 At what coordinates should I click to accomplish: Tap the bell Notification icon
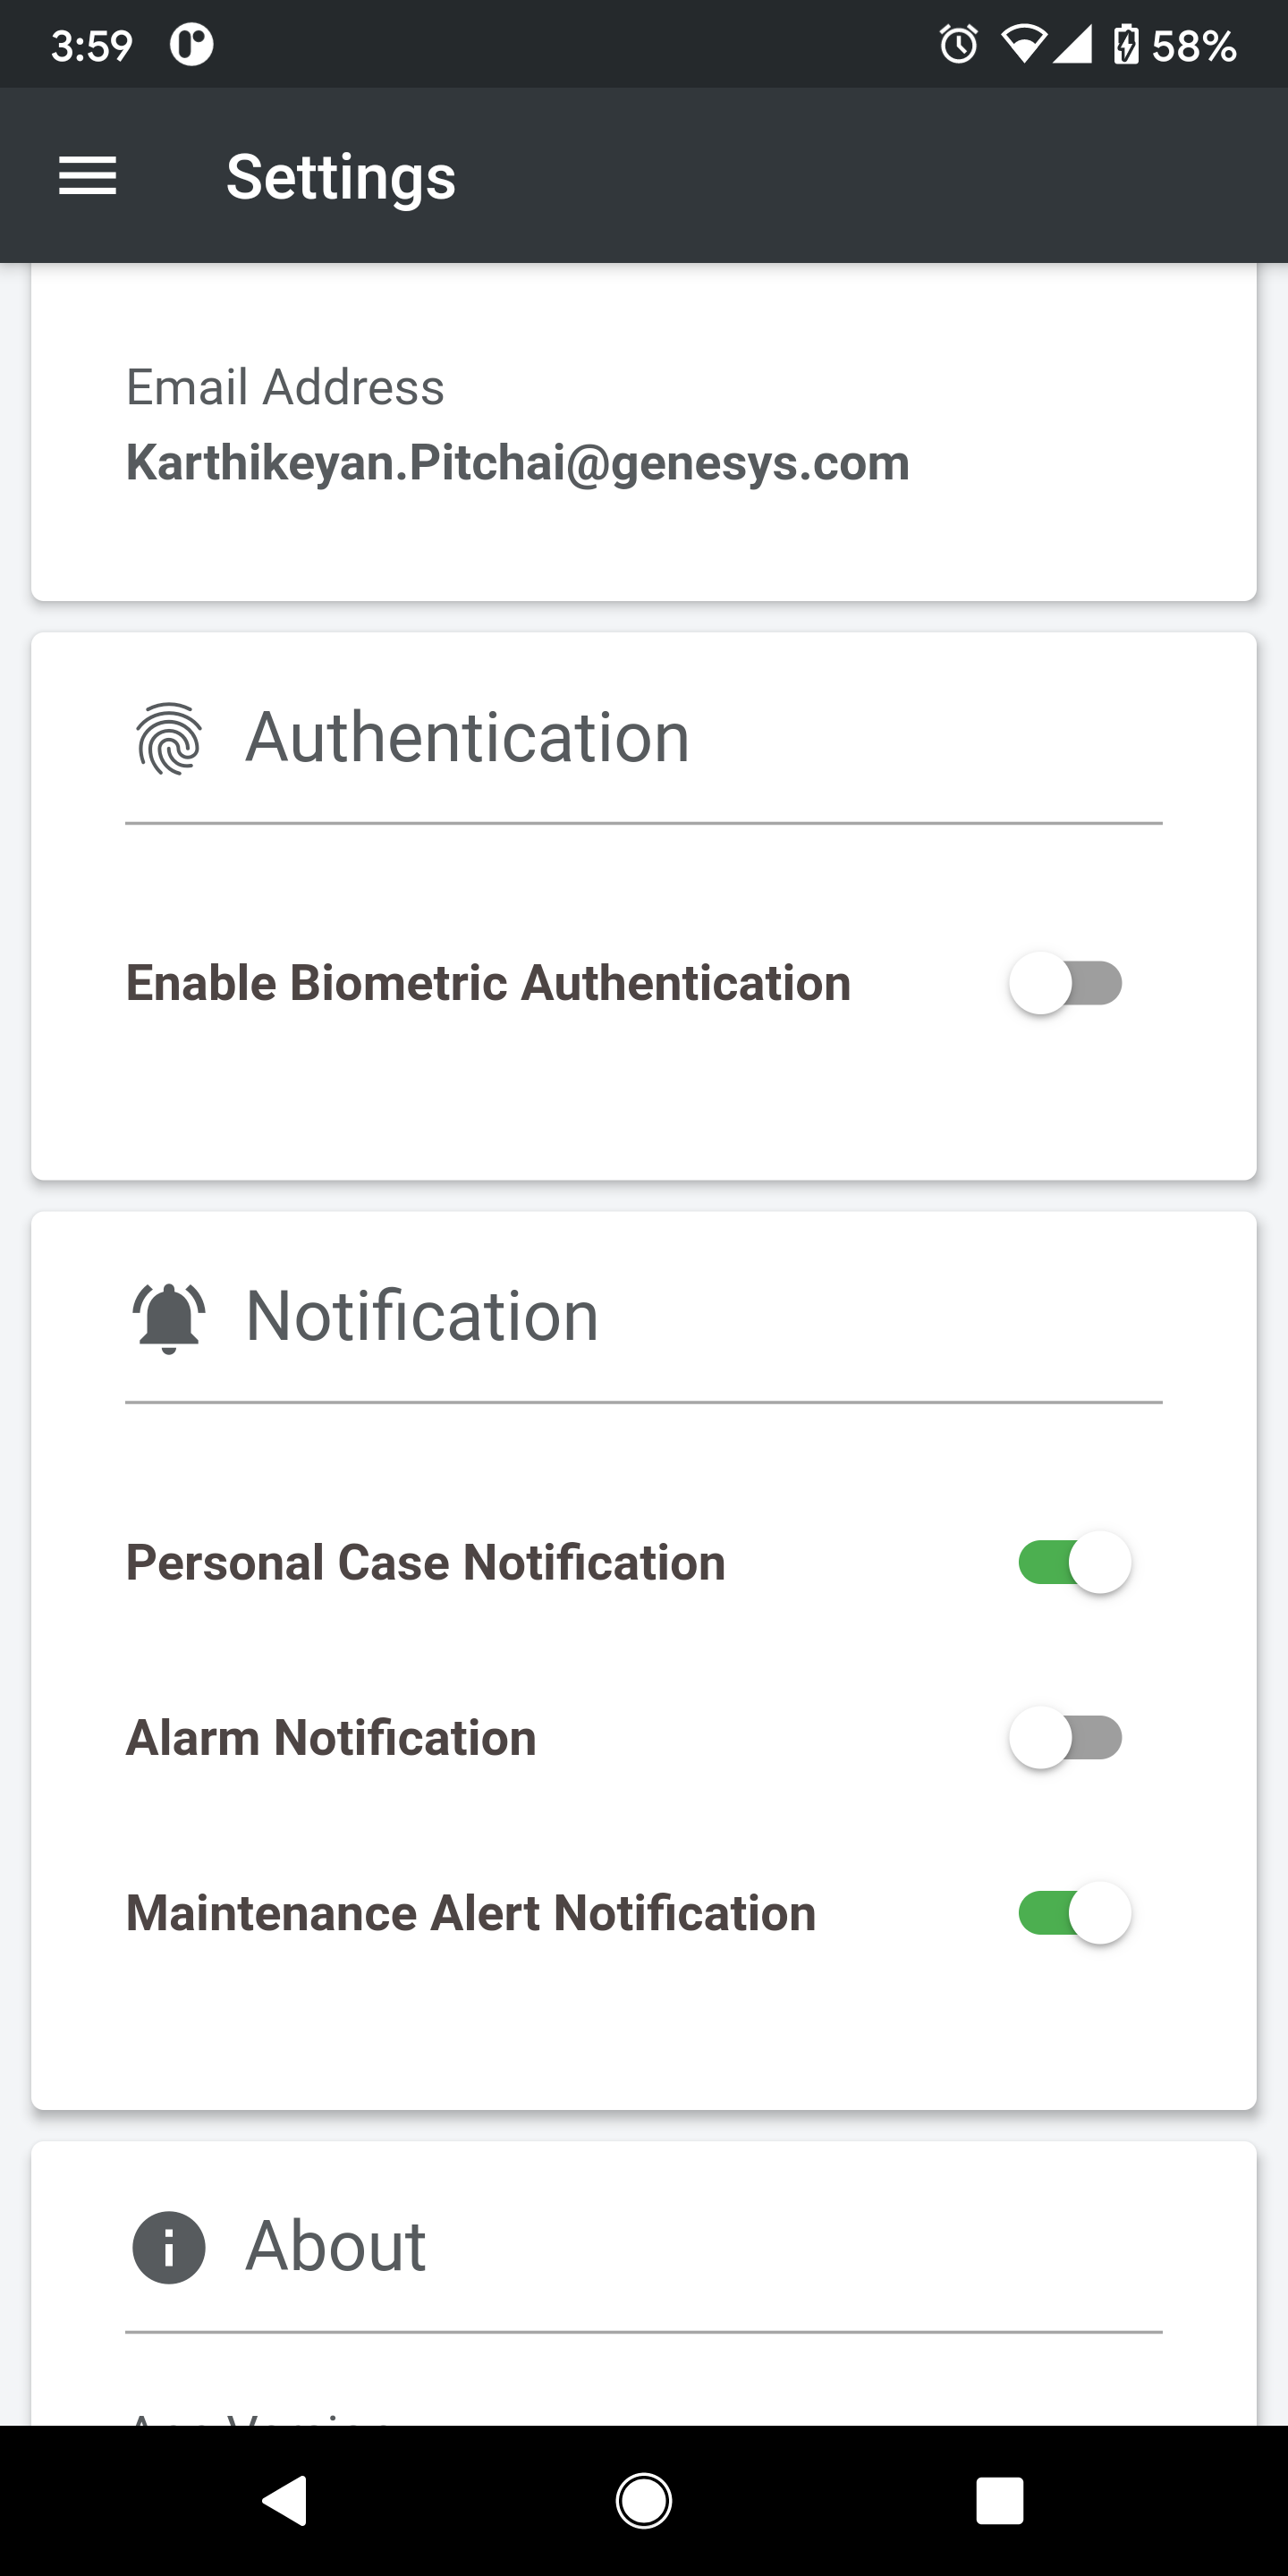pyautogui.click(x=169, y=1317)
